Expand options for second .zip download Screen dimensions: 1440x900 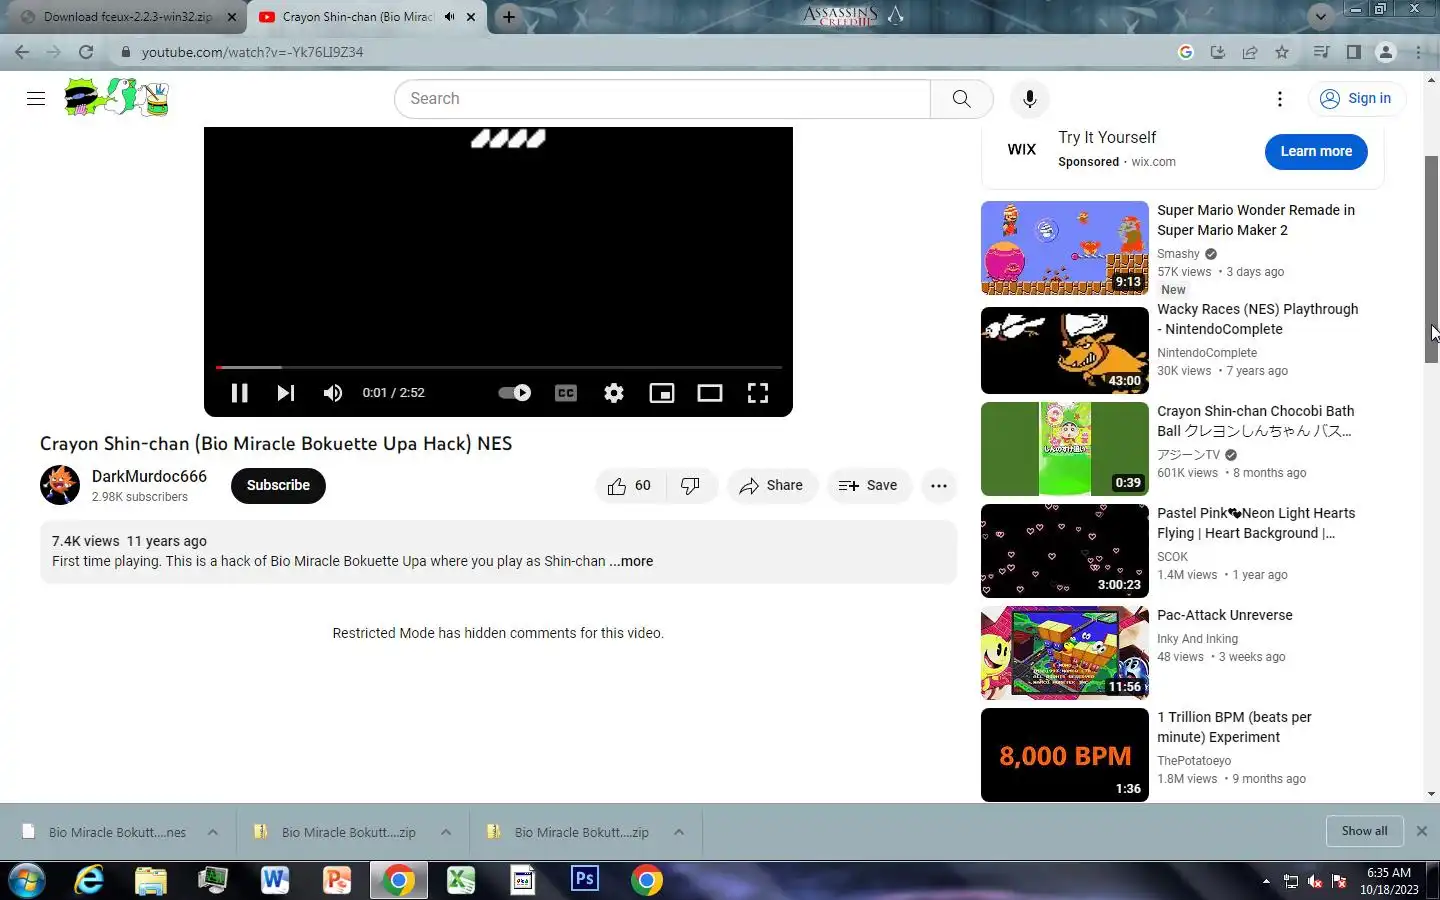pos(679,832)
